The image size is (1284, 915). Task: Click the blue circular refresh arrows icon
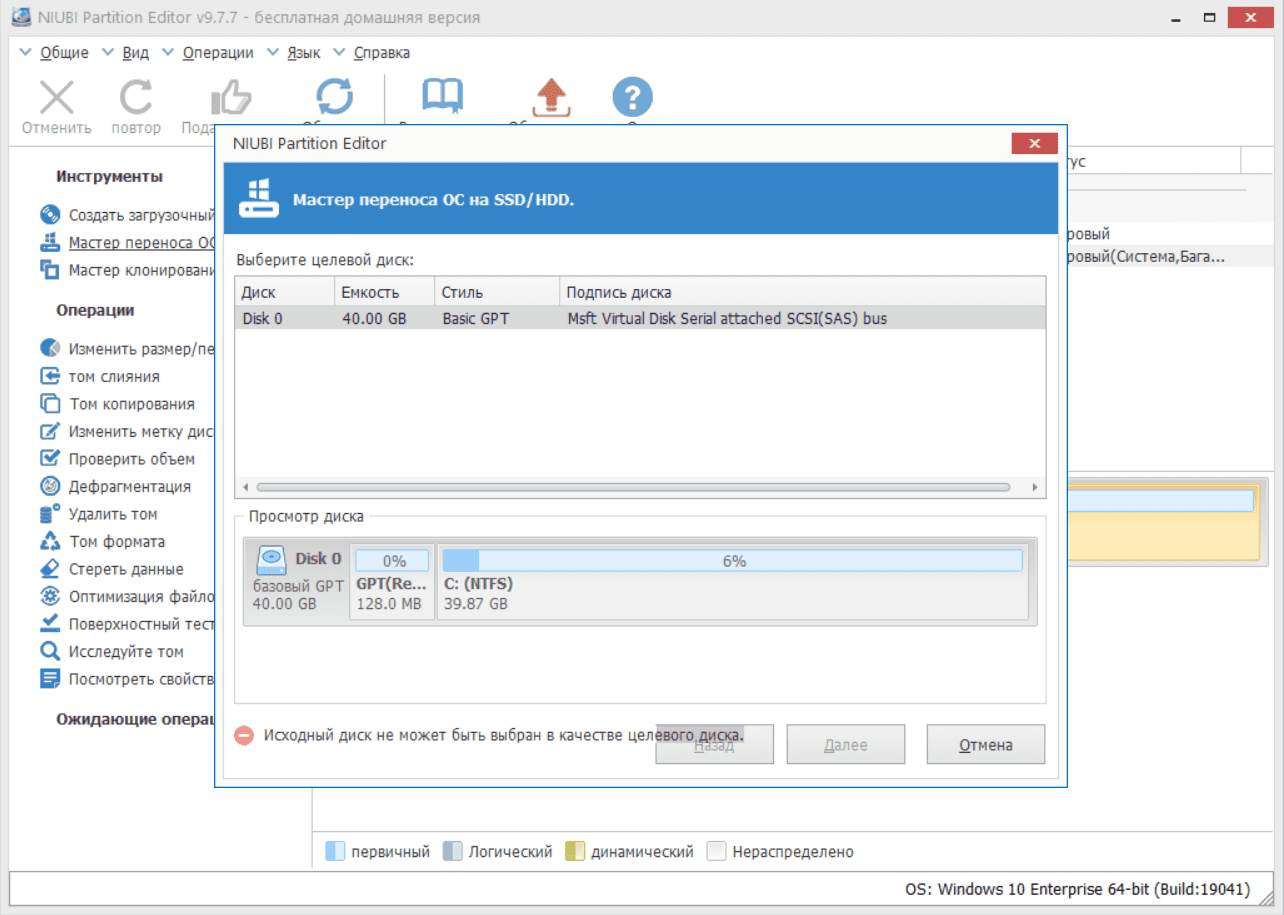[334, 98]
